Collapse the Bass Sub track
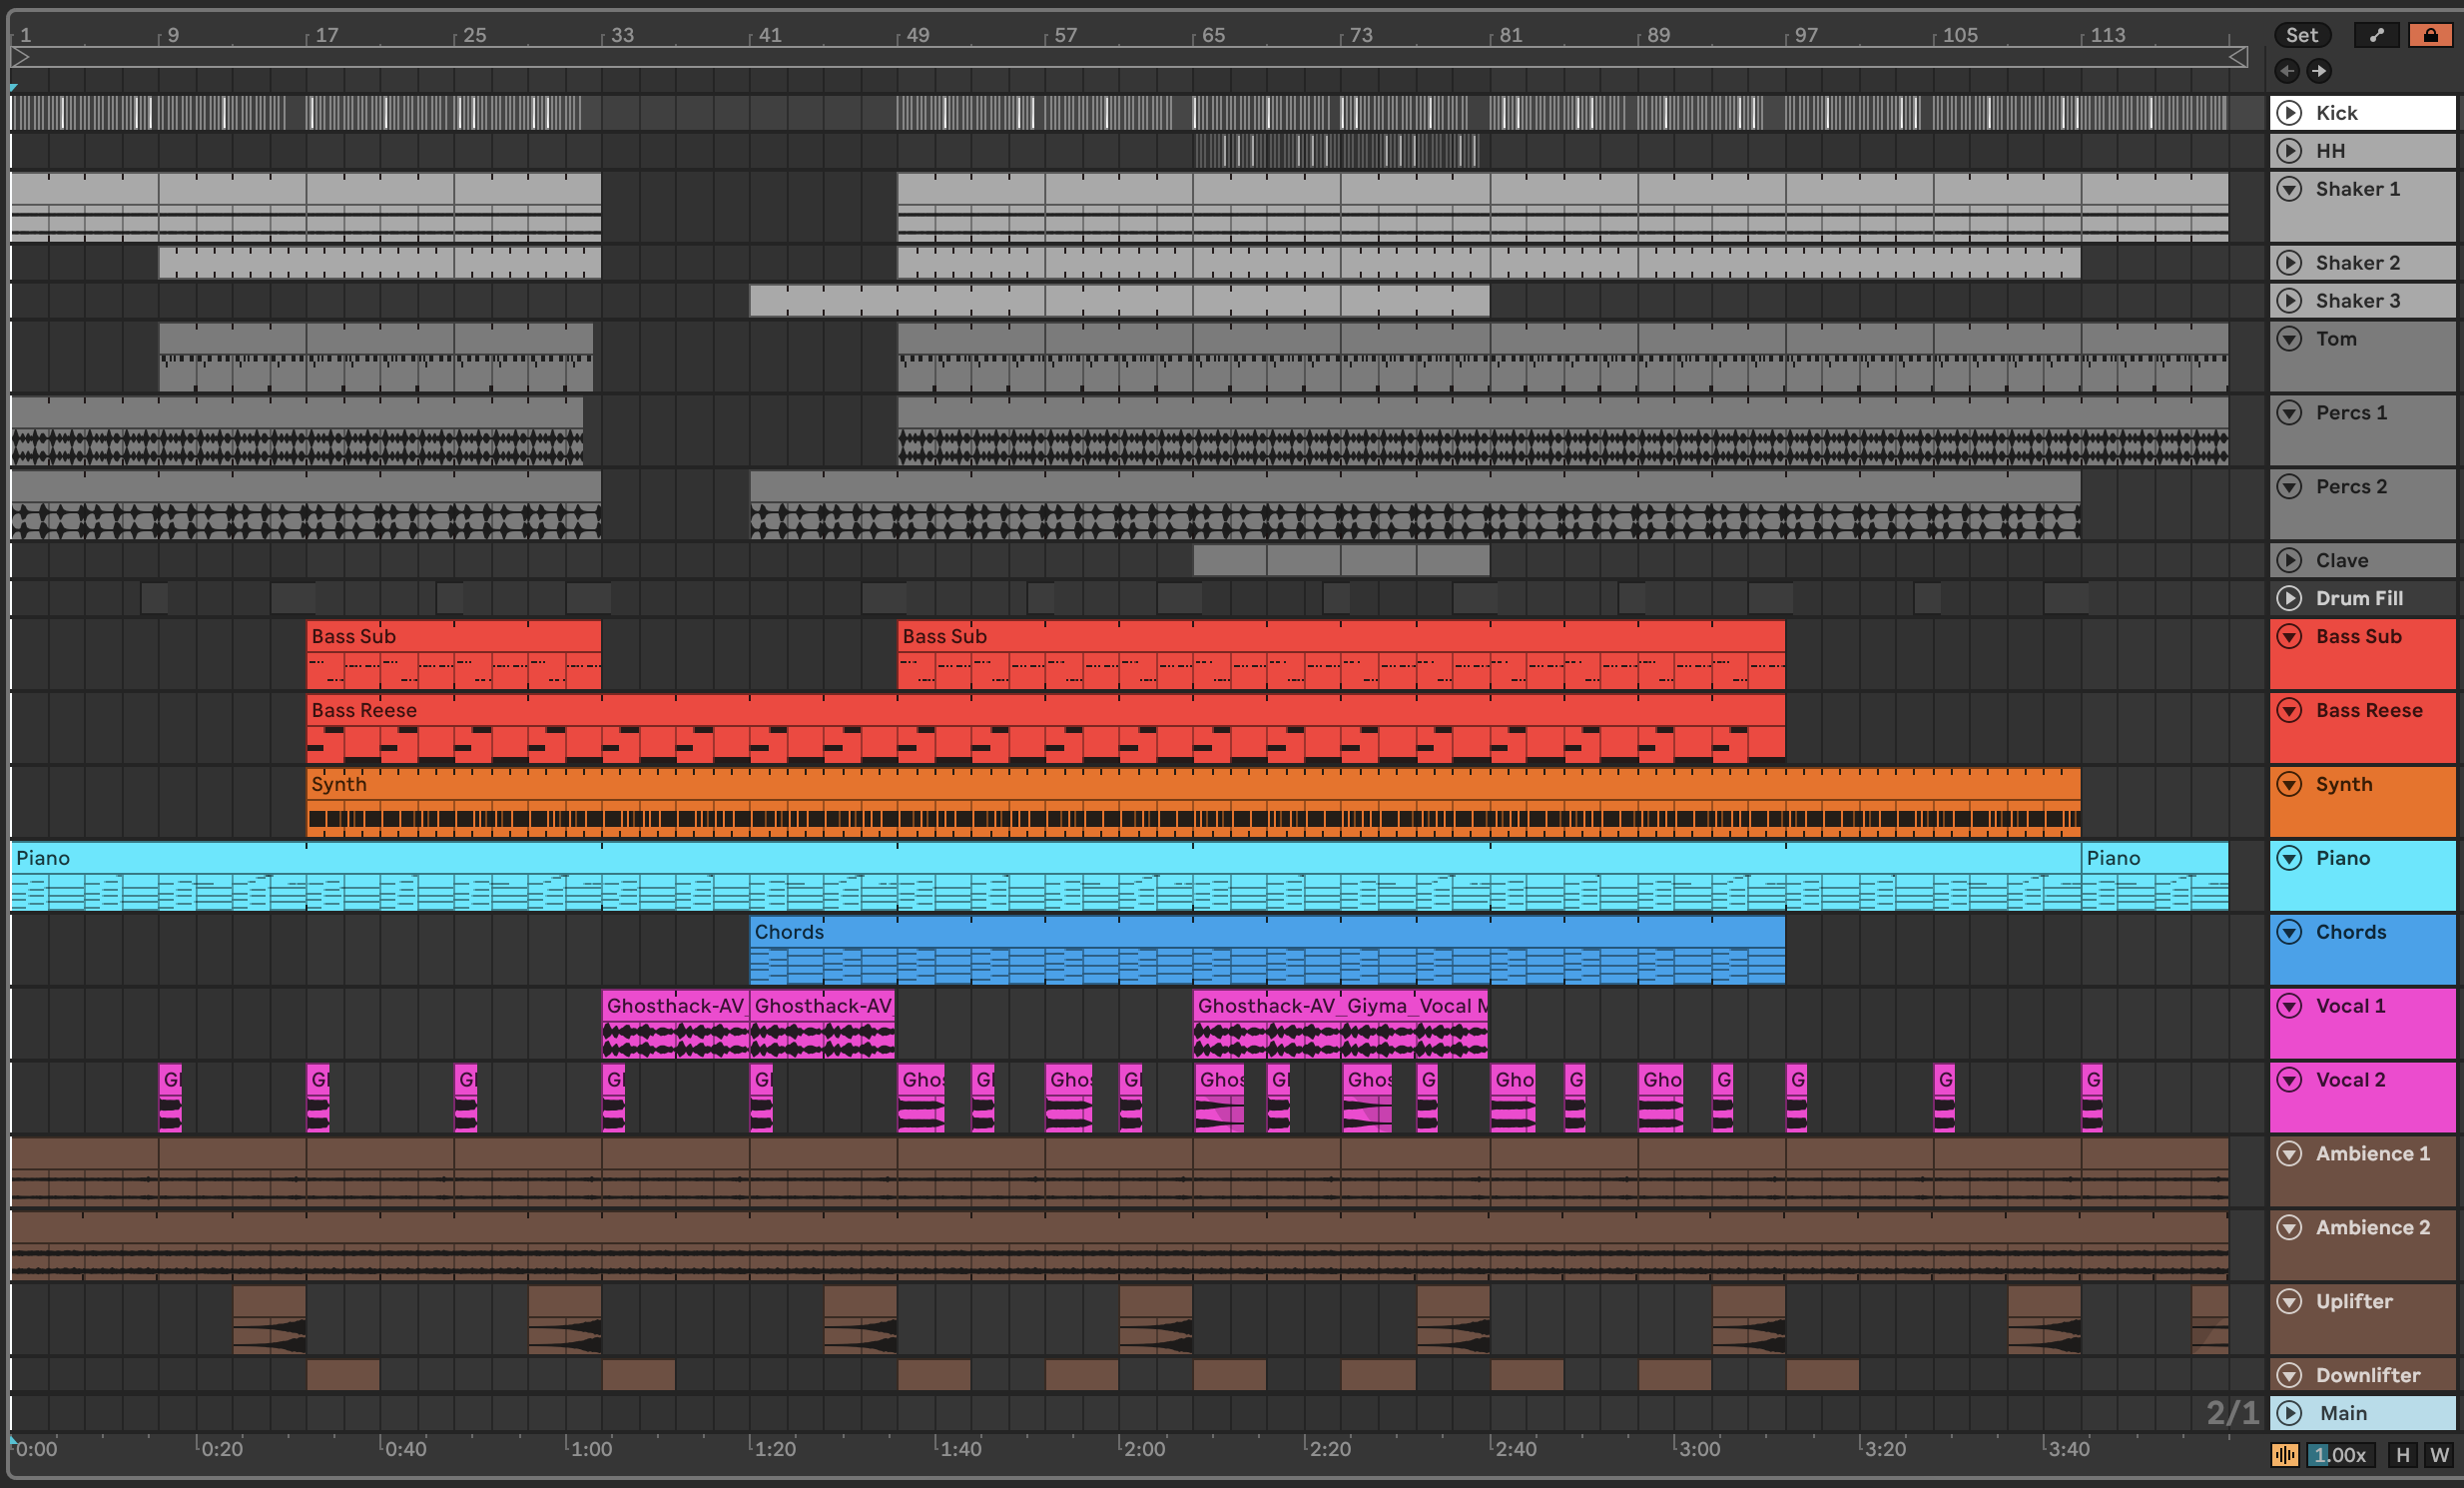 point(2289,636)
